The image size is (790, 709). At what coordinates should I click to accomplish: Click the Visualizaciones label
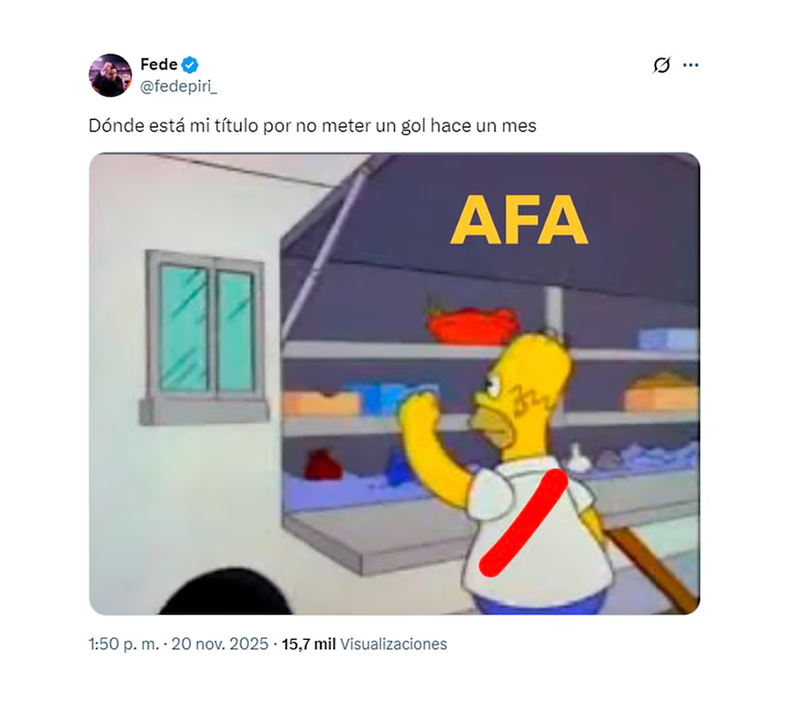(393, 644)
